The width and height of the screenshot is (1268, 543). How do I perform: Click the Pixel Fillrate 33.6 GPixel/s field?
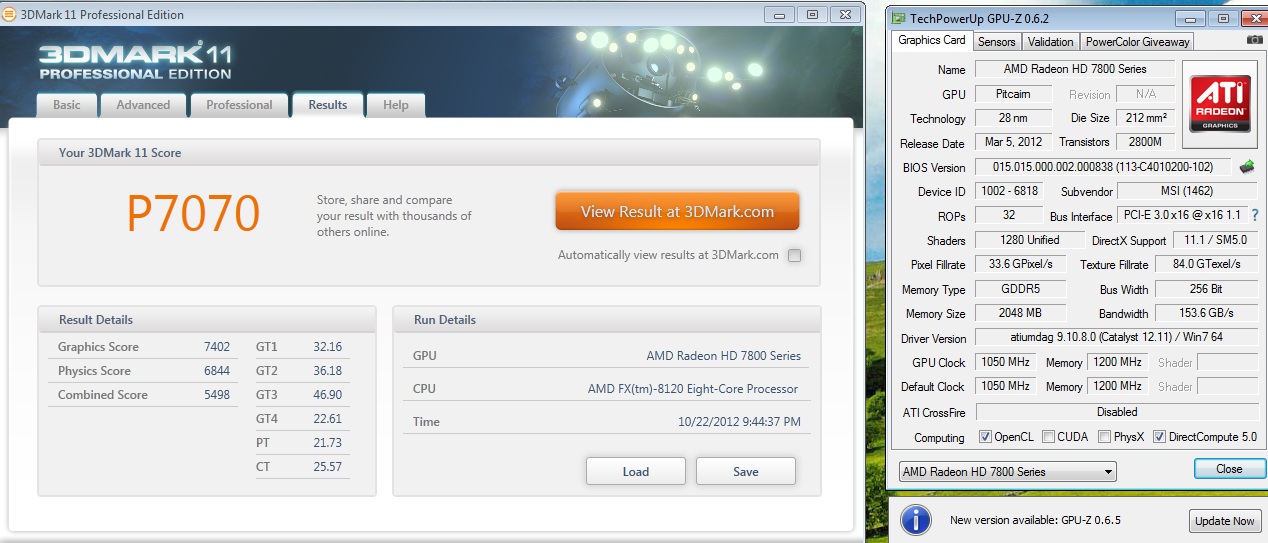click(x=1020, y=264)
